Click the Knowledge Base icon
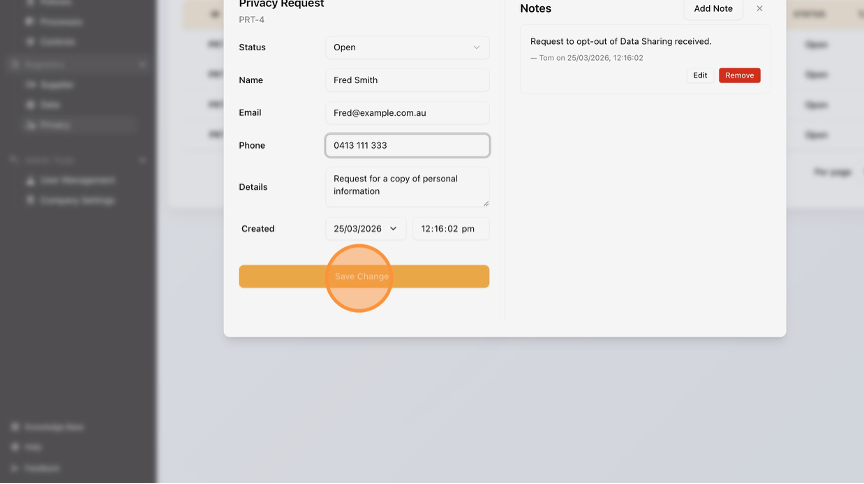This screenshot has height=484, width=864. (14, 427)
